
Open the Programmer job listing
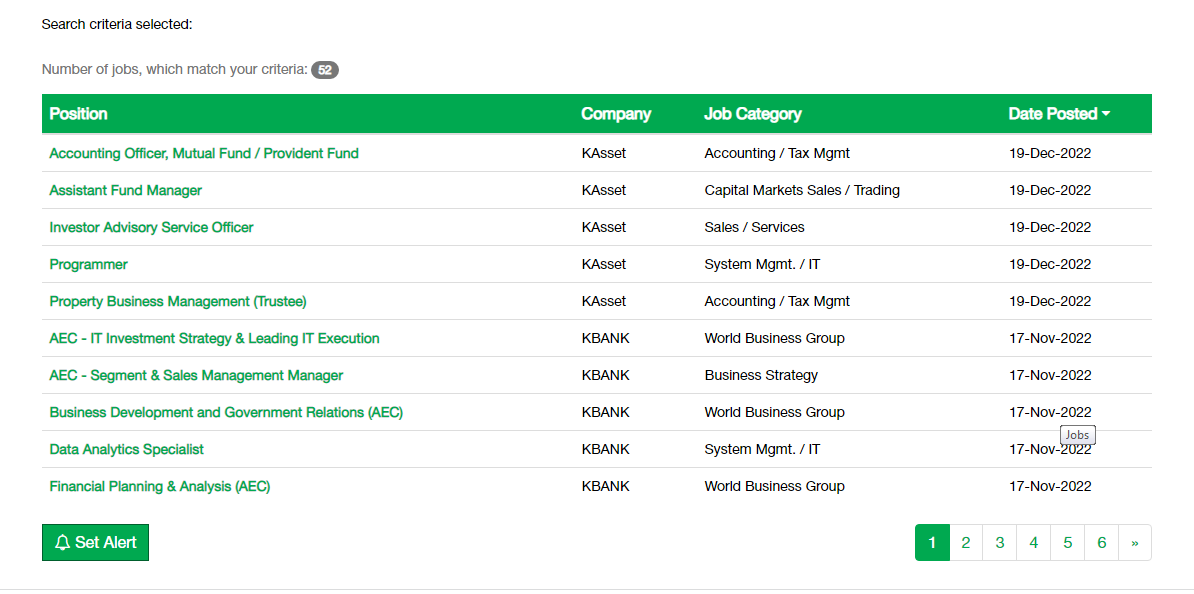tap(88, 264)
